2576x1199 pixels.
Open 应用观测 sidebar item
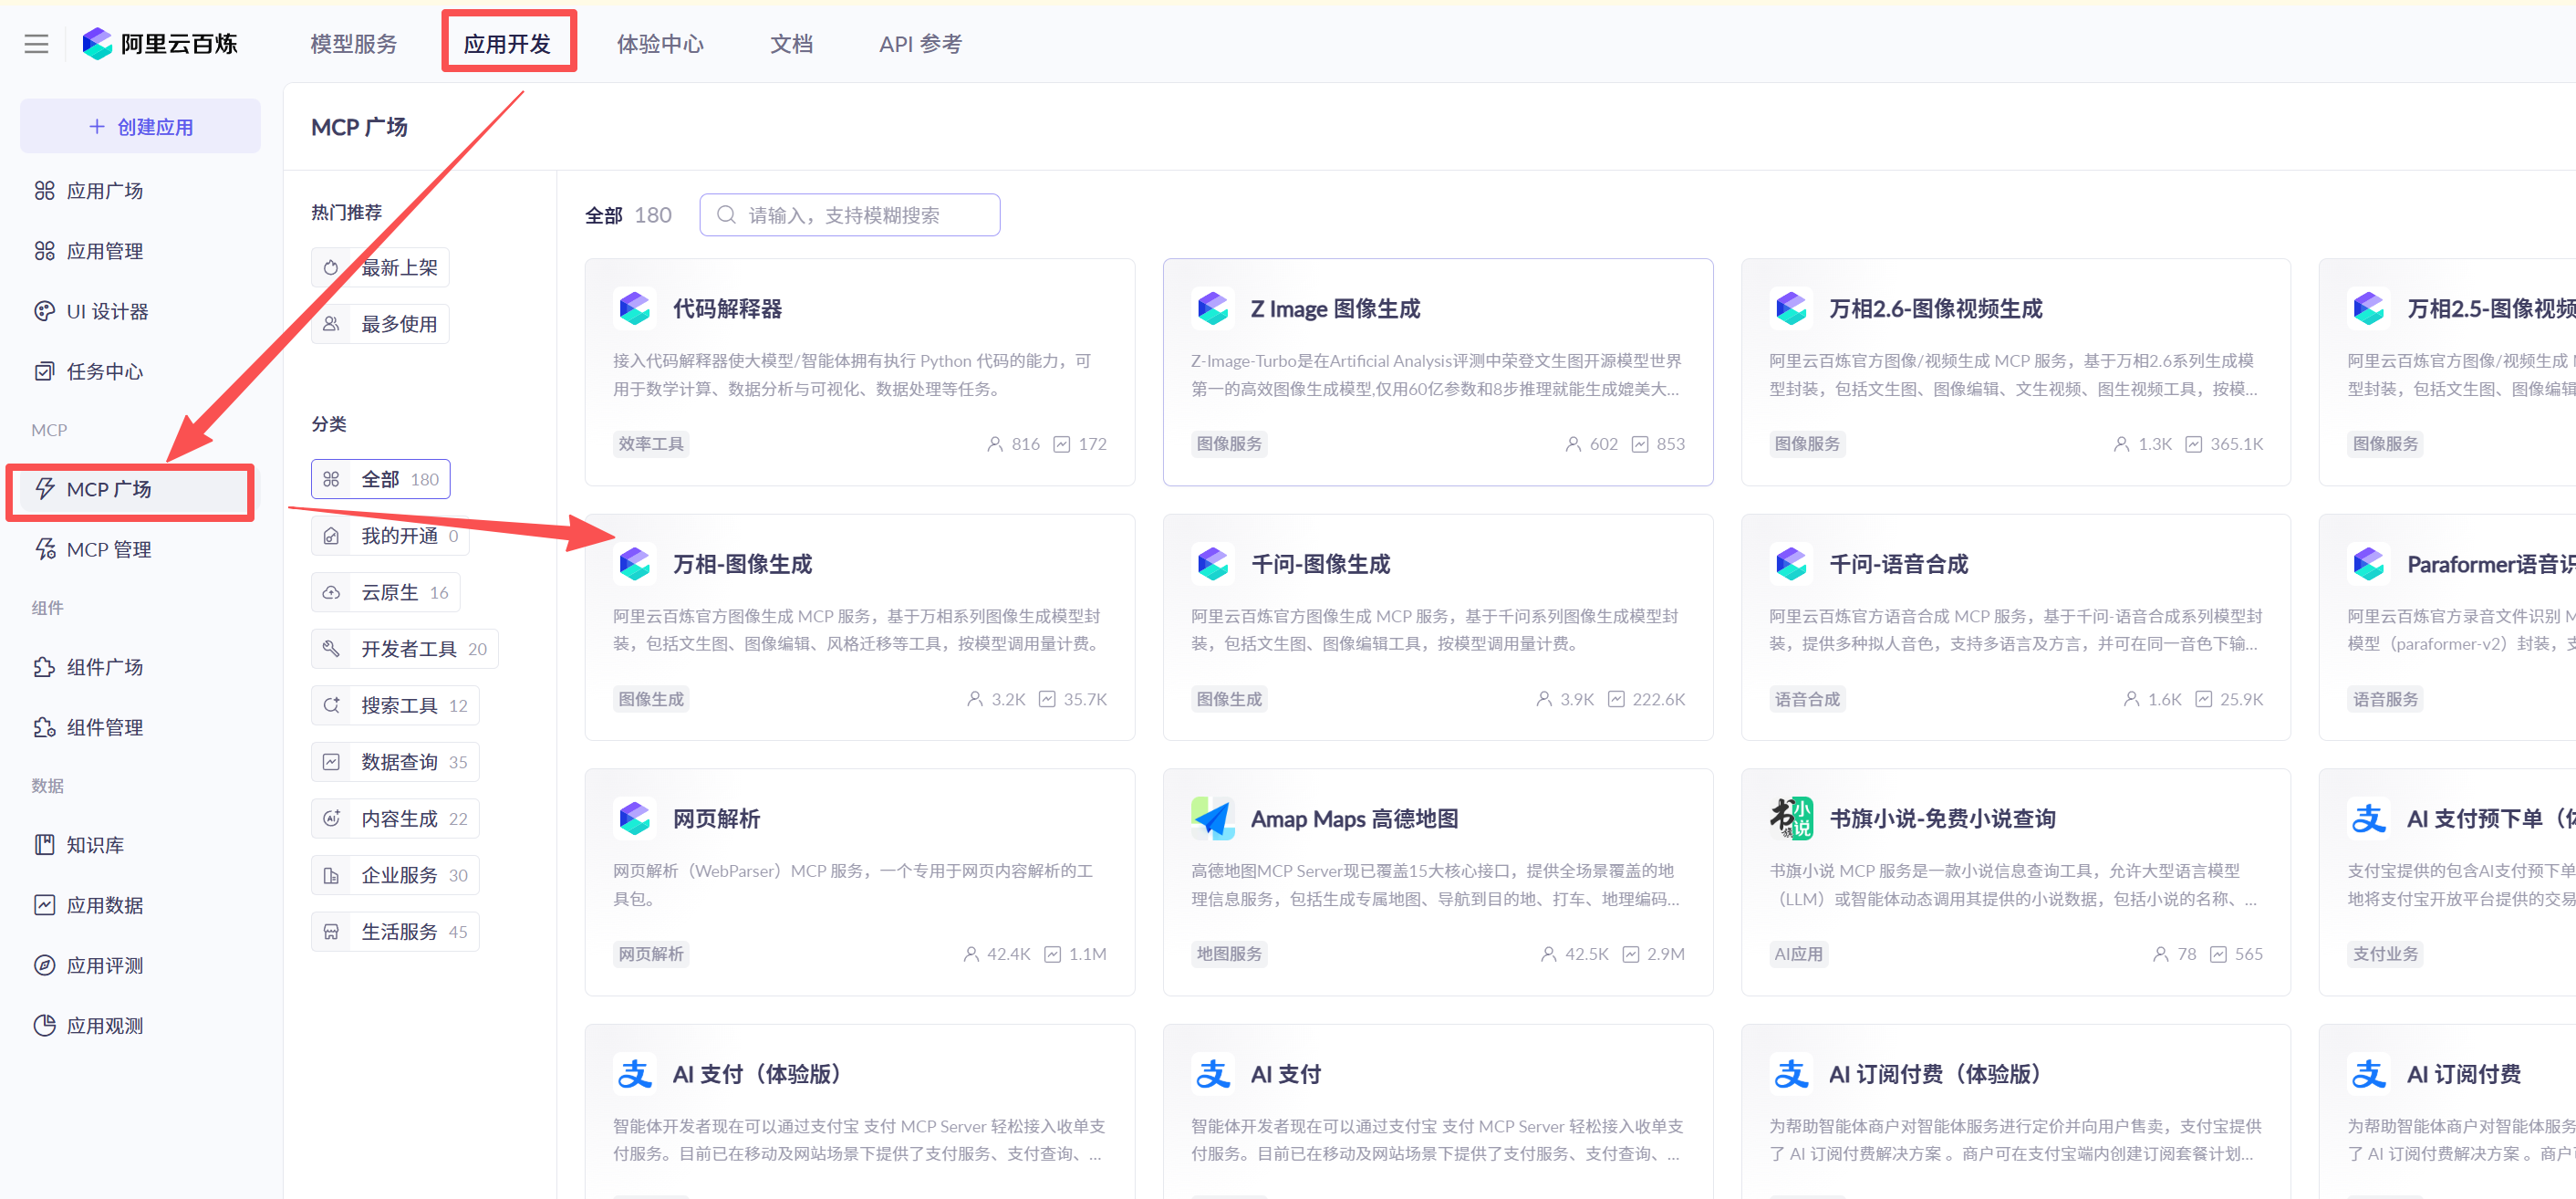[104, 1025]
